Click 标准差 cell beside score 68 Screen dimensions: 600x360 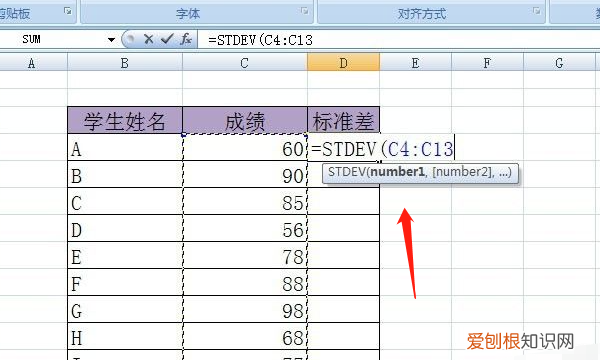point(344,336)
